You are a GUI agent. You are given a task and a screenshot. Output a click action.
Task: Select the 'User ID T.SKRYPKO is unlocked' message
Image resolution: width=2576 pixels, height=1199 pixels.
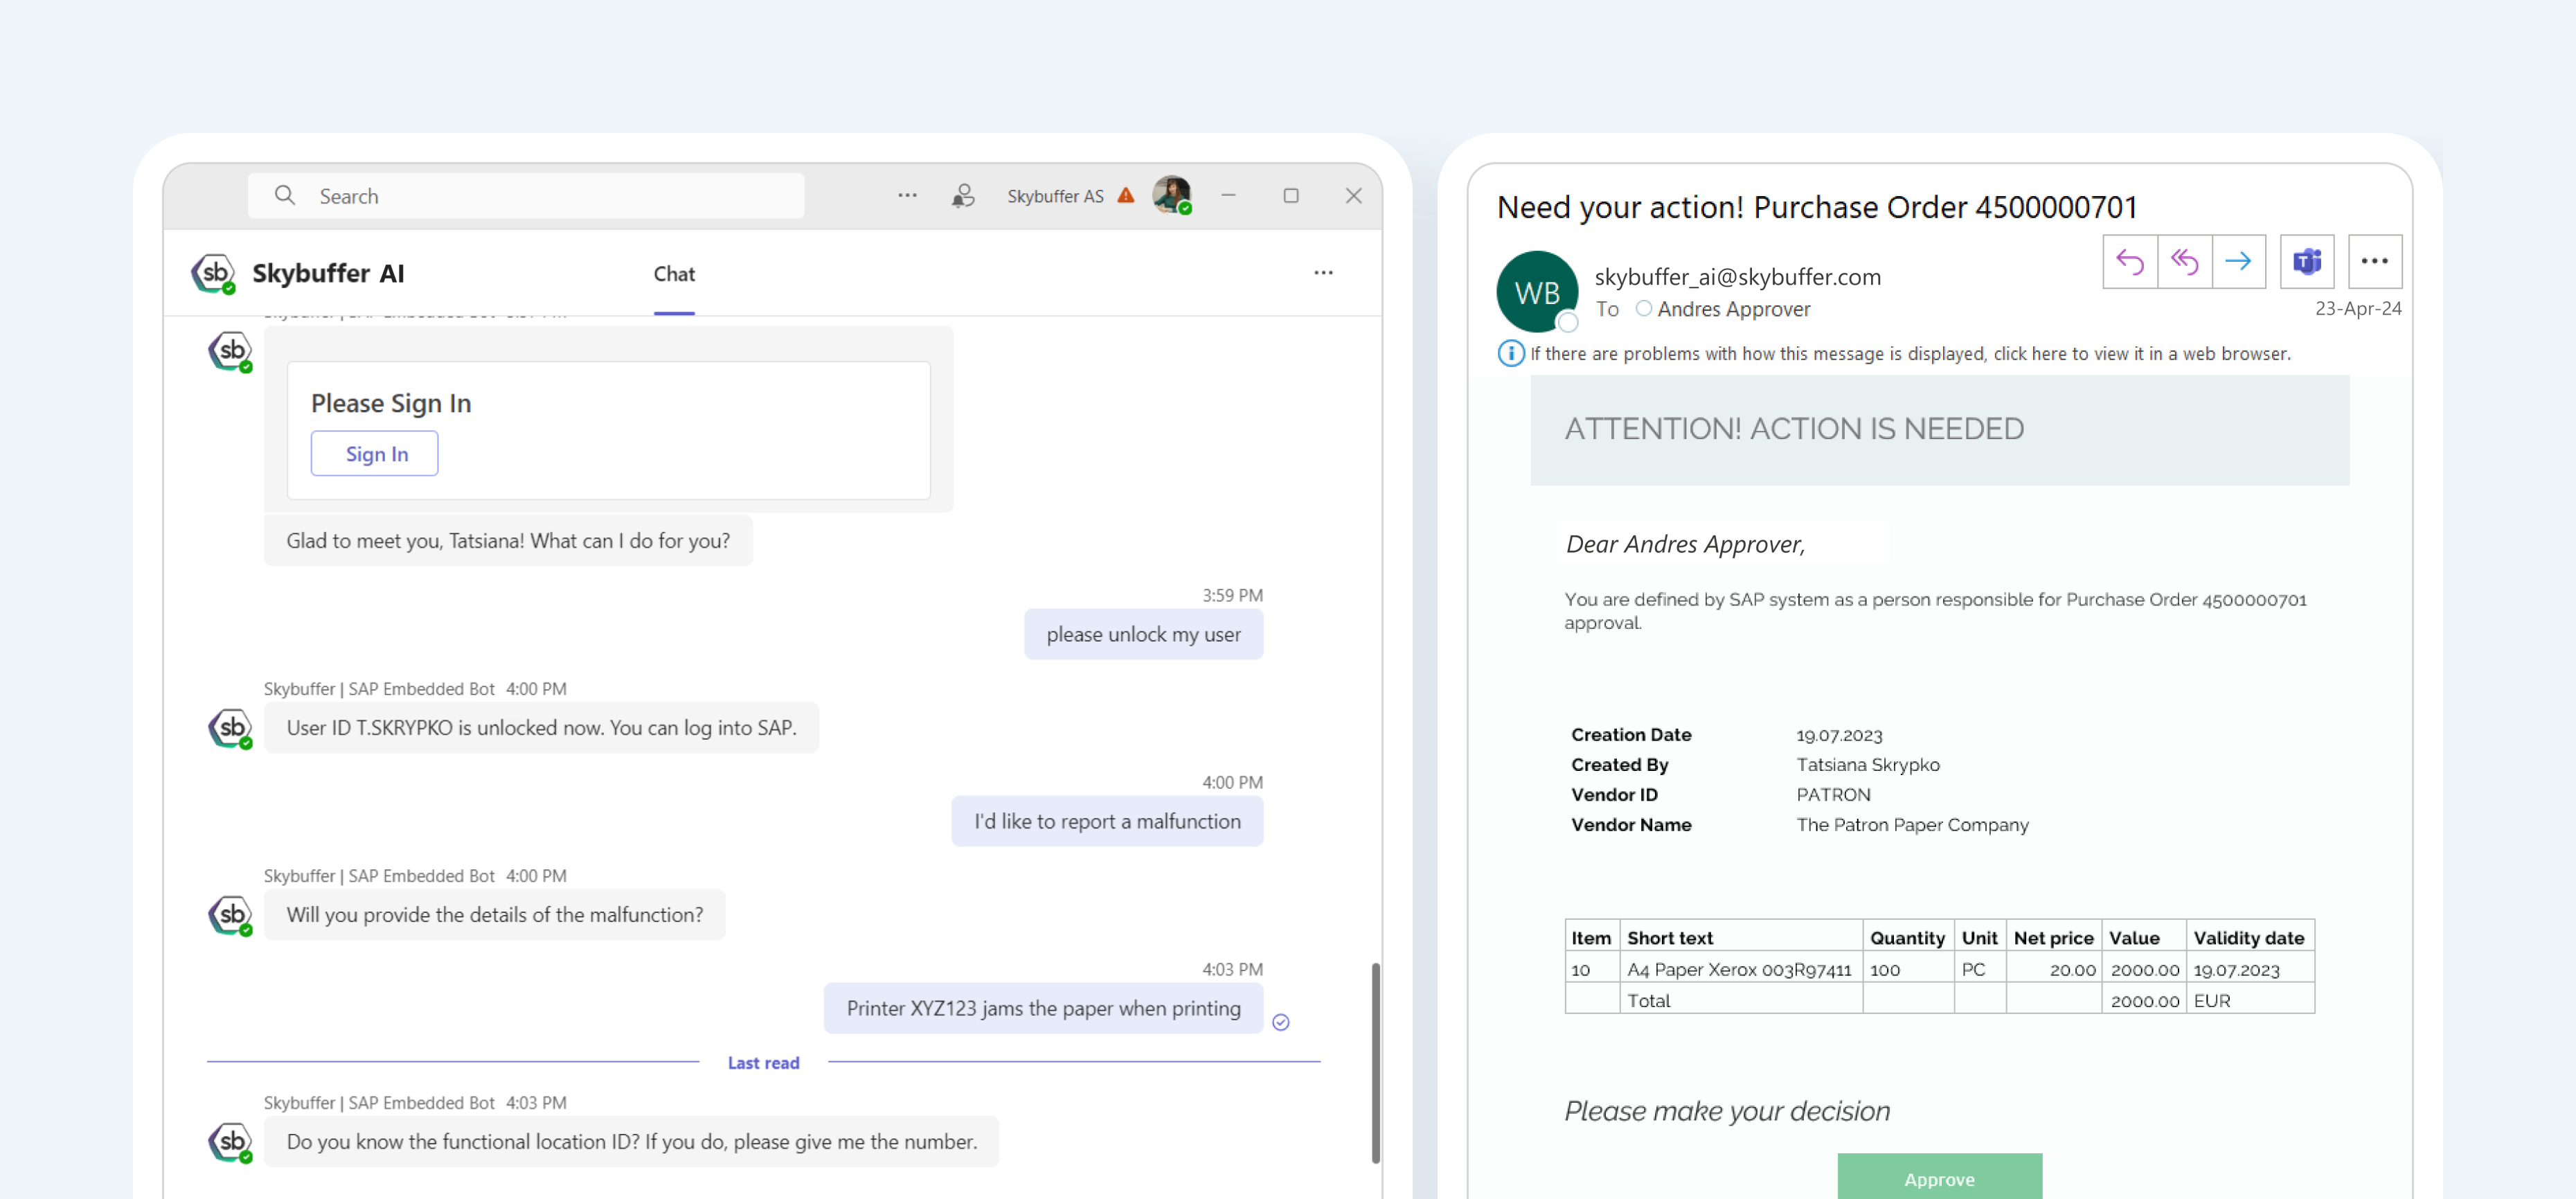(541, 728)
